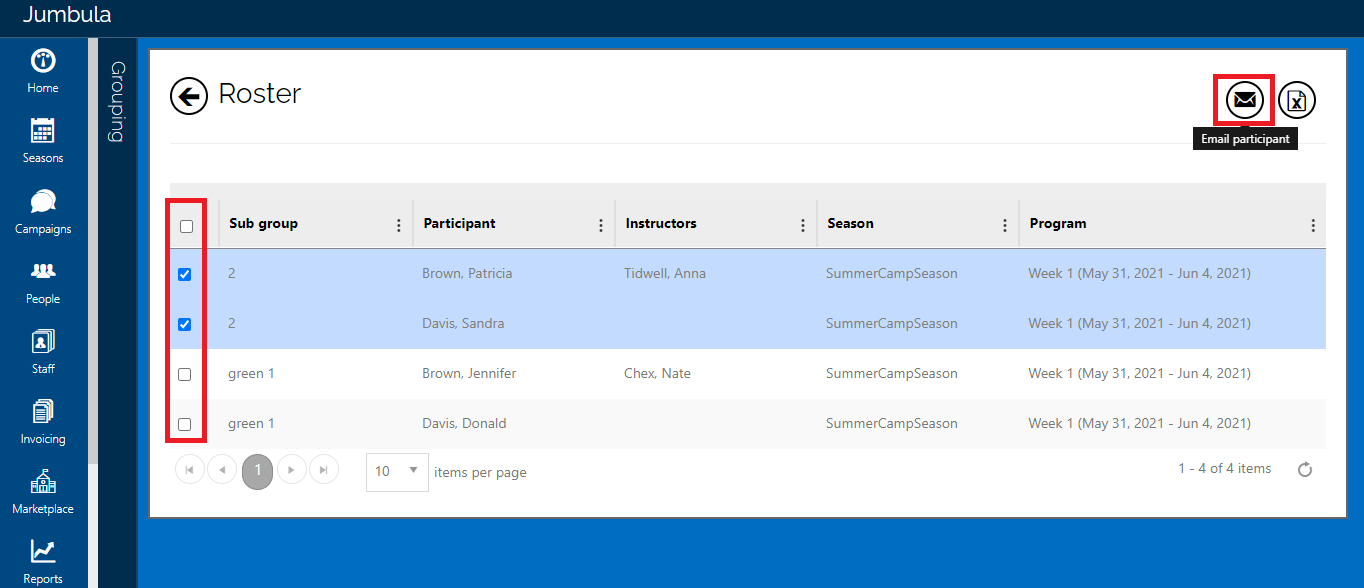Open the Sub group column menu
The width and height of the screenshot is (1364, 588).
[399, 226]
